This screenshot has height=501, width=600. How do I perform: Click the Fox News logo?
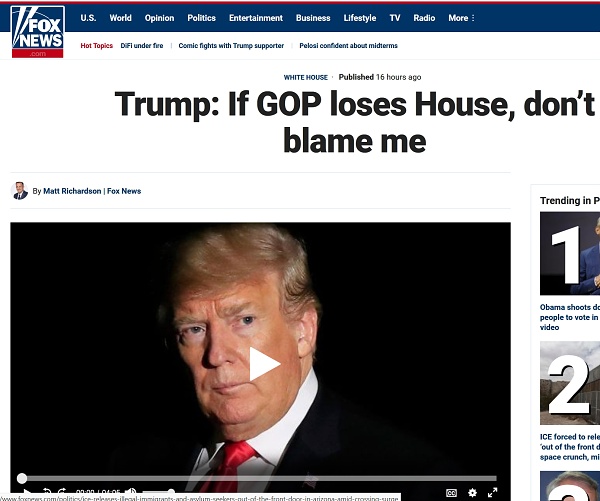click(38, 32)
